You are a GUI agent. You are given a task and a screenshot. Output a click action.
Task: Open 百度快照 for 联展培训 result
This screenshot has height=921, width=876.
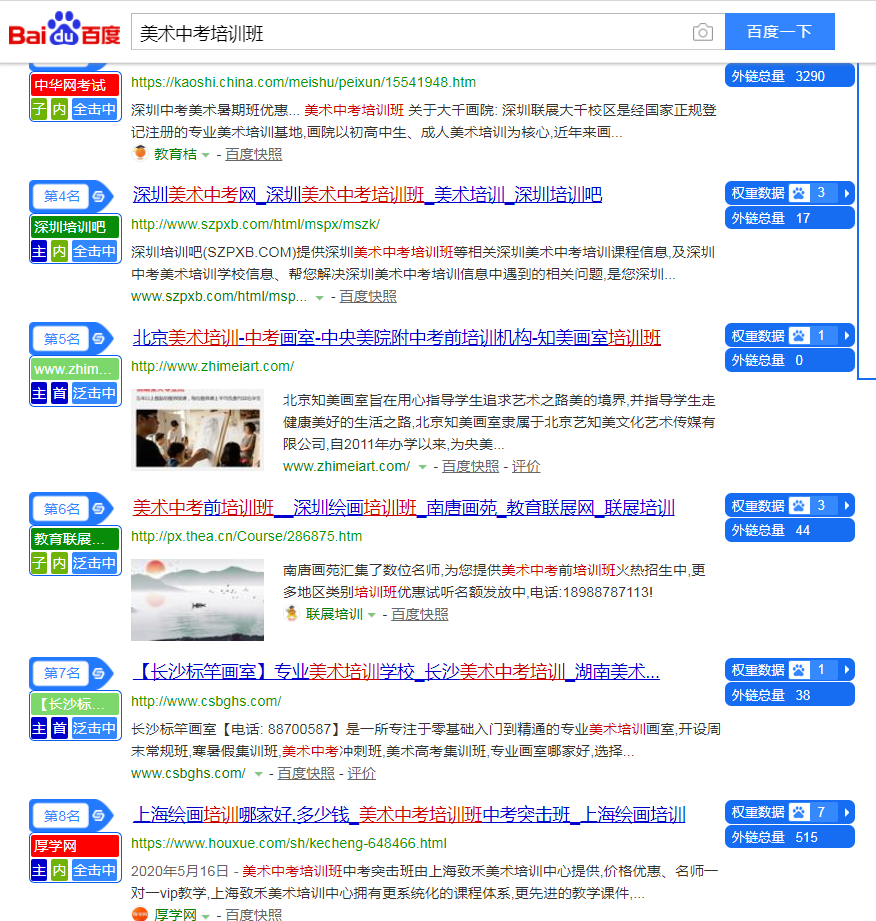click(419, 614)
